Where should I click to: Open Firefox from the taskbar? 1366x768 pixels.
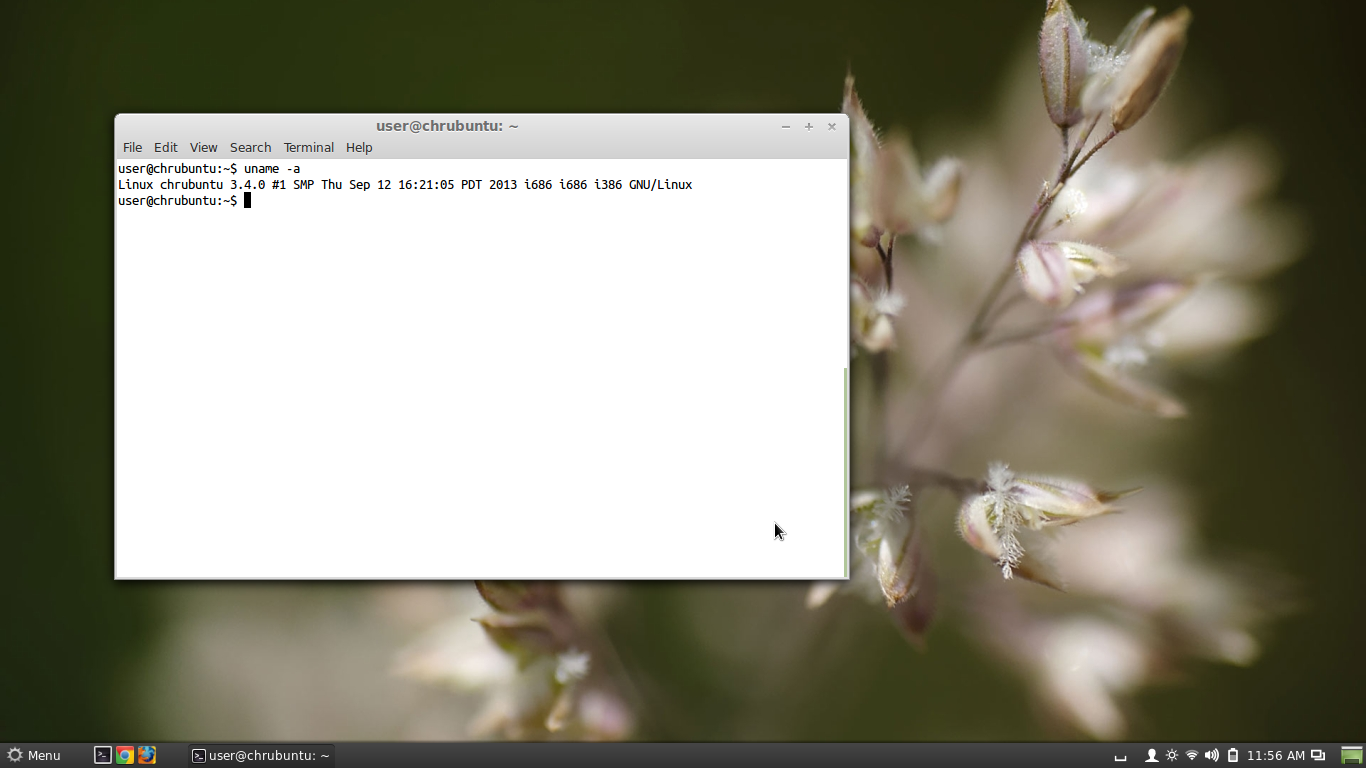point(147,755)
